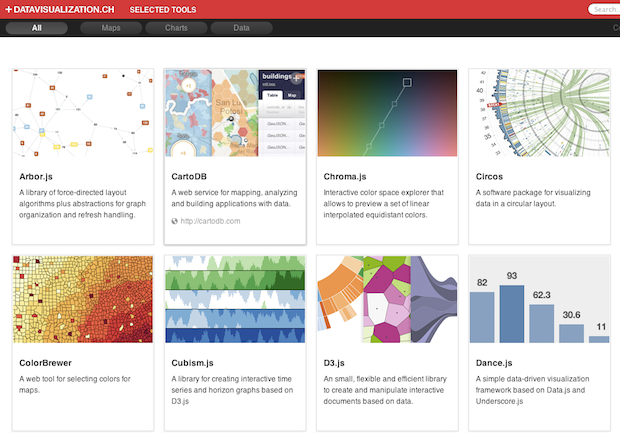
Task: Click the DATAVISUALIZATION.CH logo
Action: 60,9
